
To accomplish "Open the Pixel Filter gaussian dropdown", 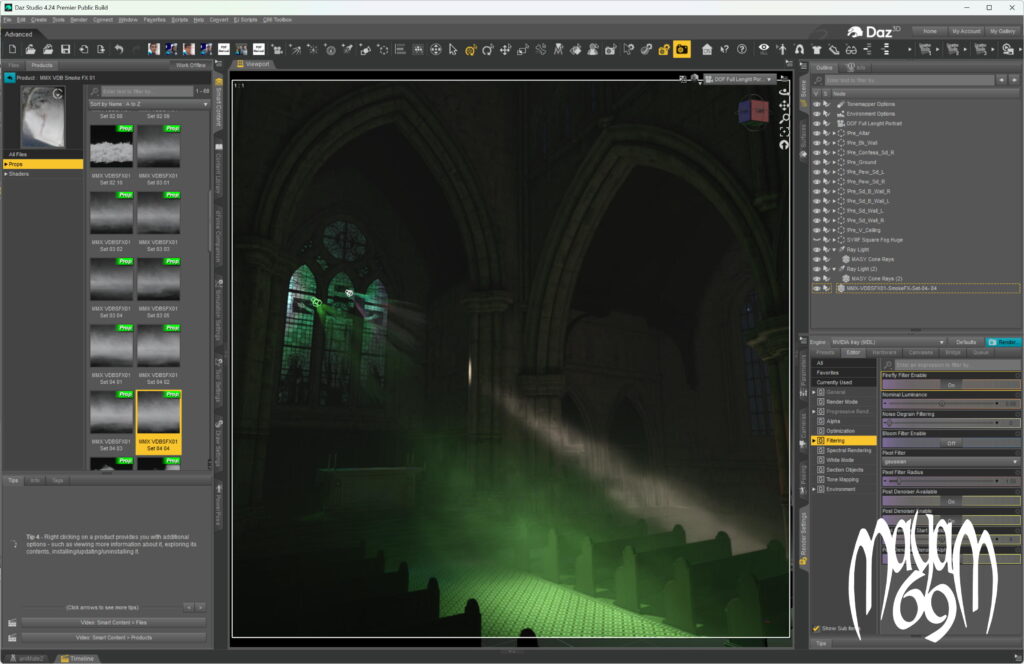I will point(950,462).
